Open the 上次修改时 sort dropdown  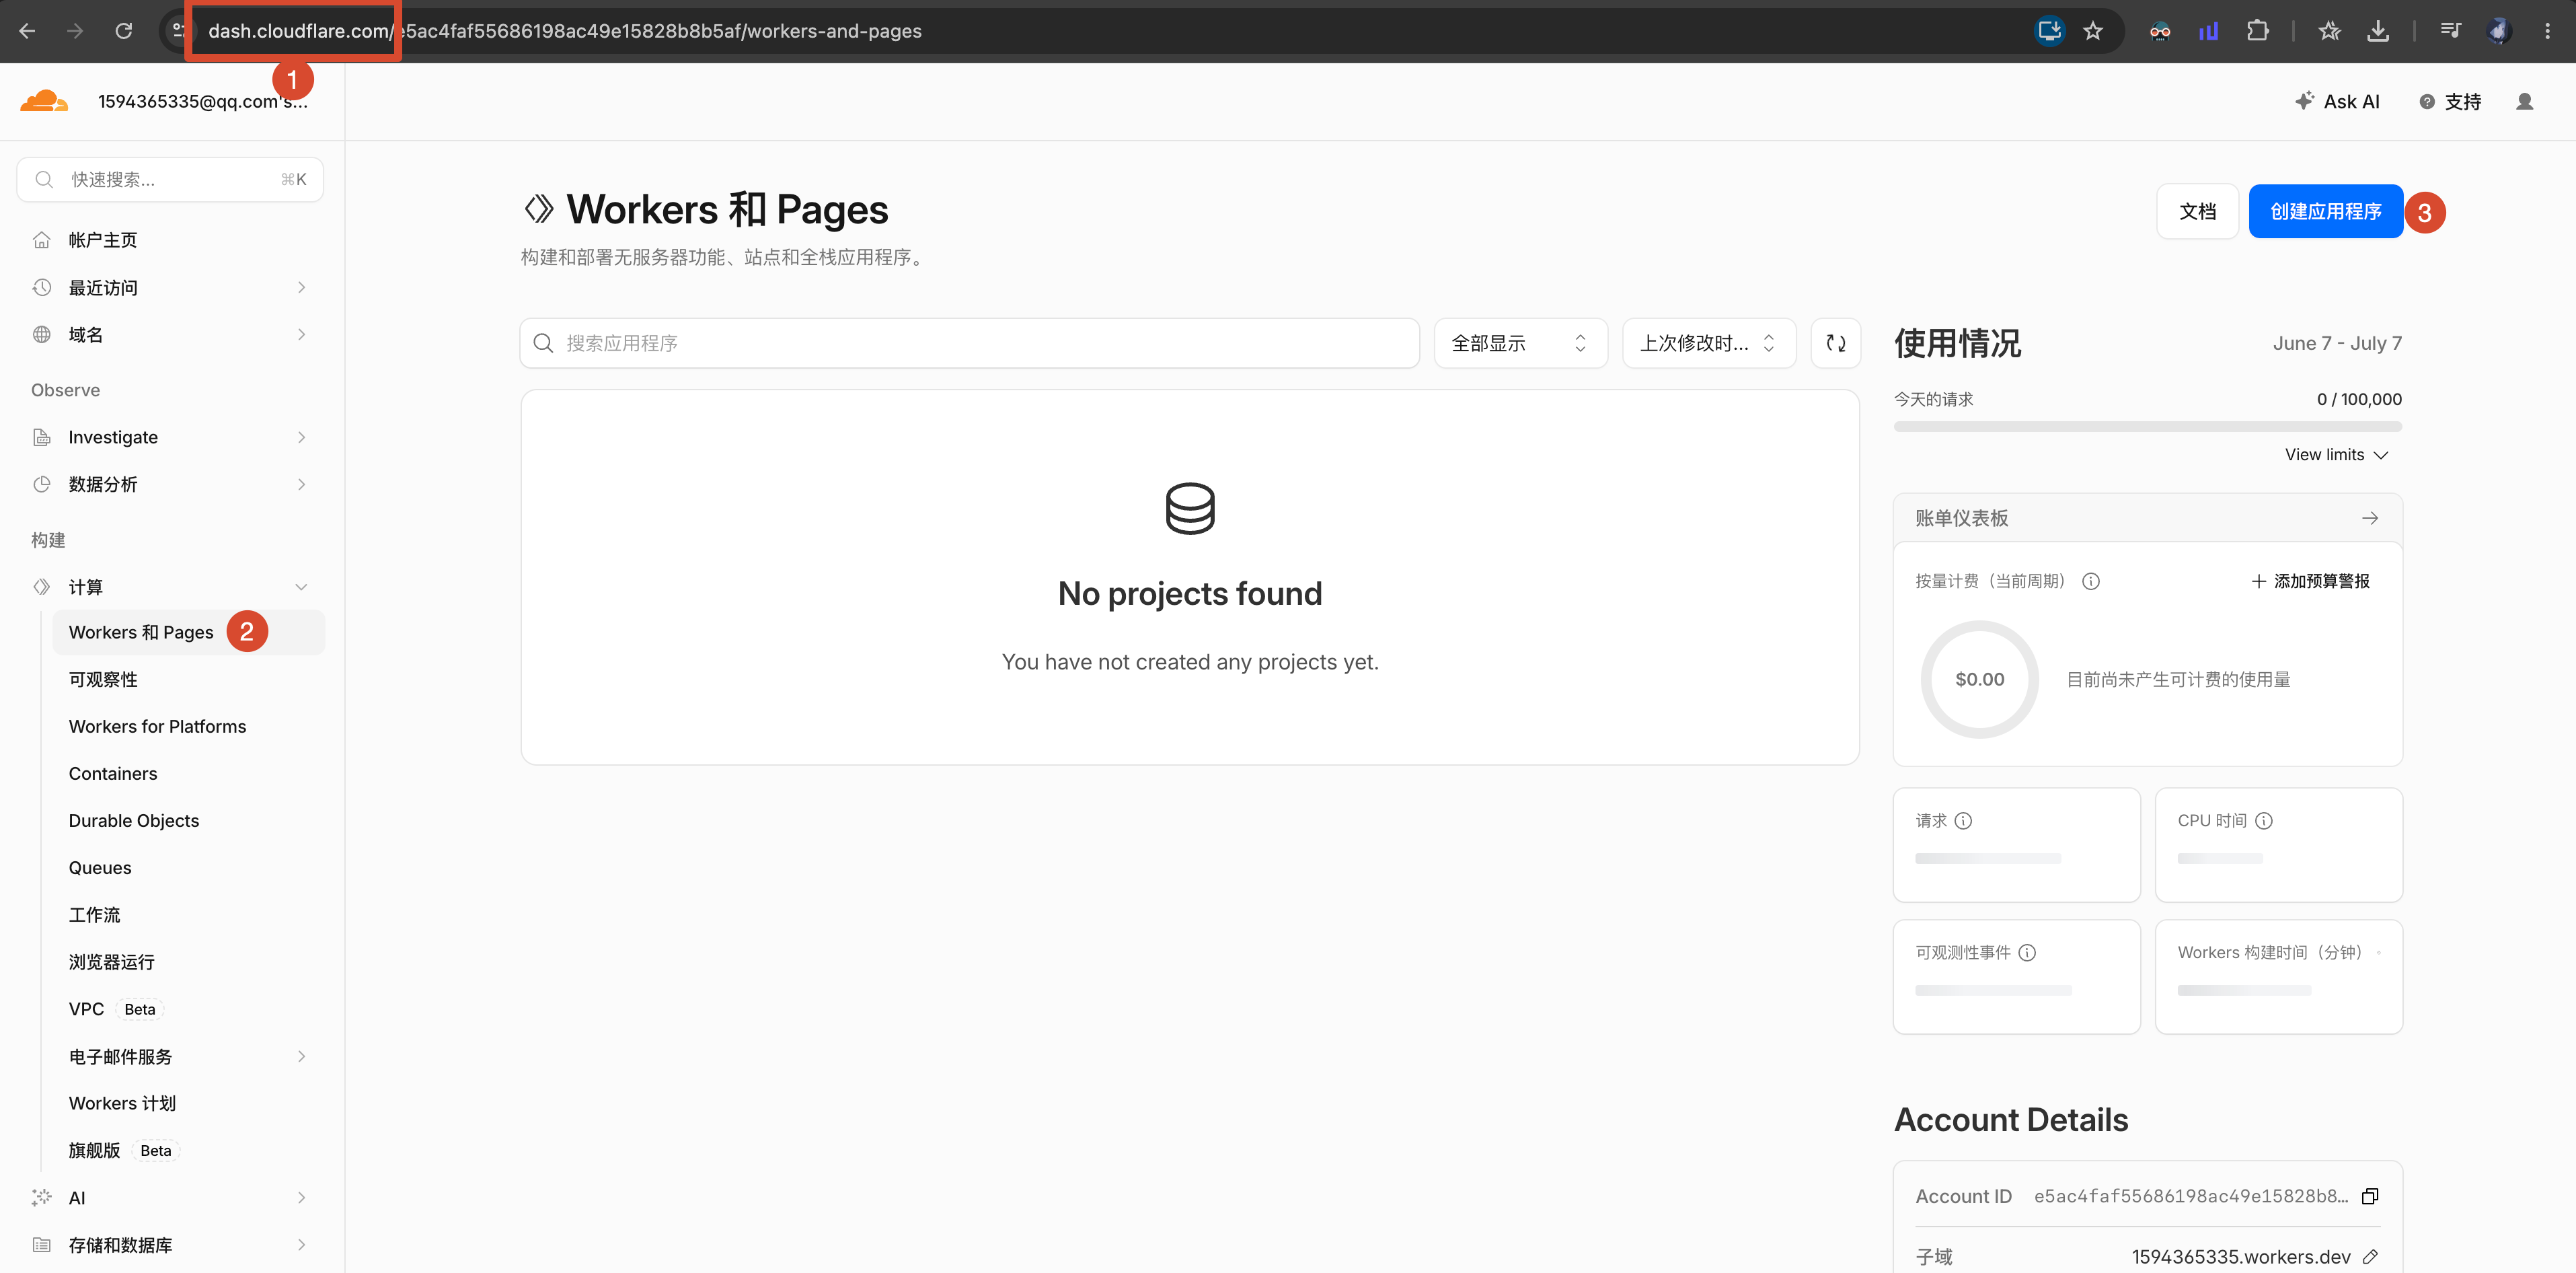pyautogui.click(x=1709, y=343)
